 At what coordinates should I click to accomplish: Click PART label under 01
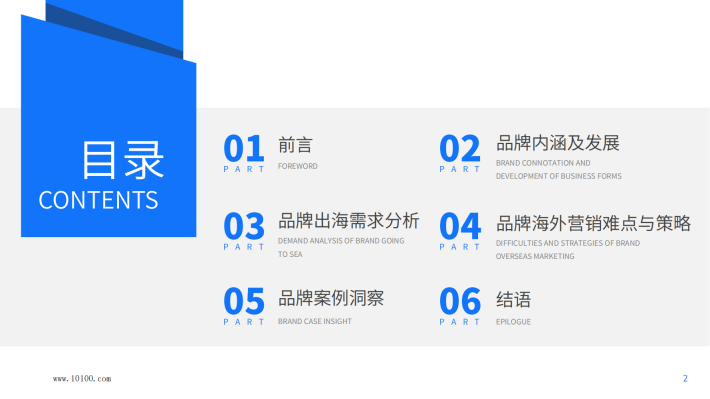[244, 169]
